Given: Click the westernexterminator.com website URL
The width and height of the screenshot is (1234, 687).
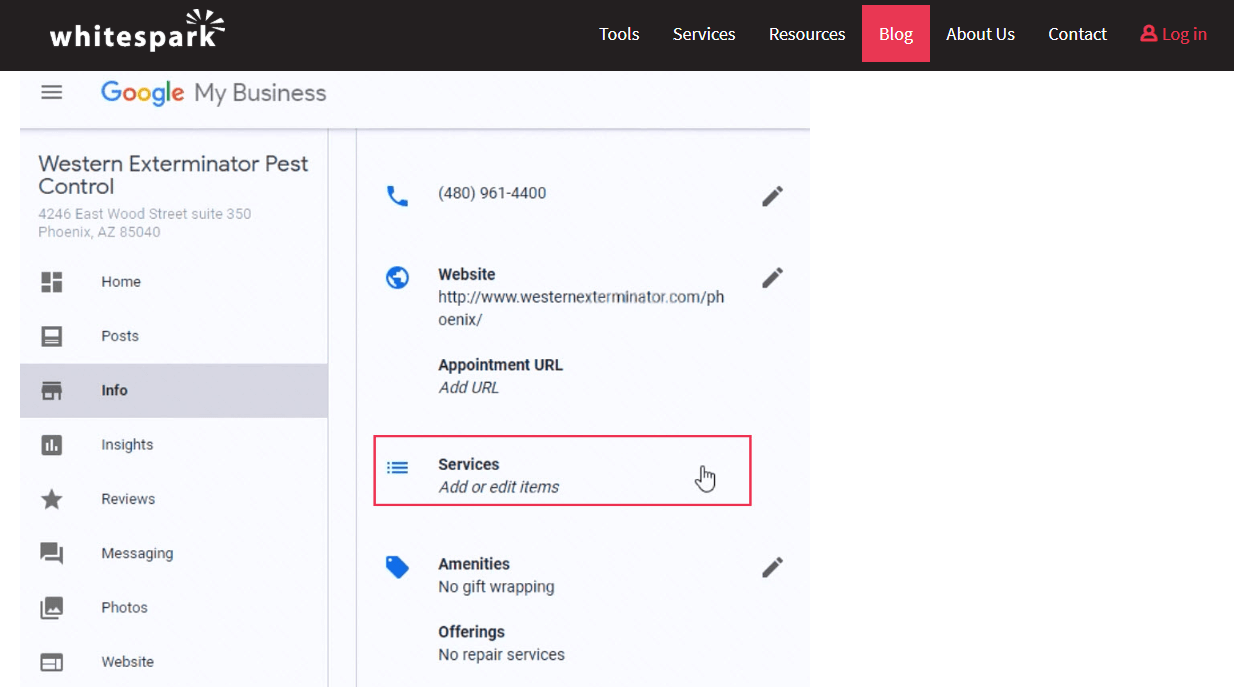Looking at the screenshot, I should [582, 308].
